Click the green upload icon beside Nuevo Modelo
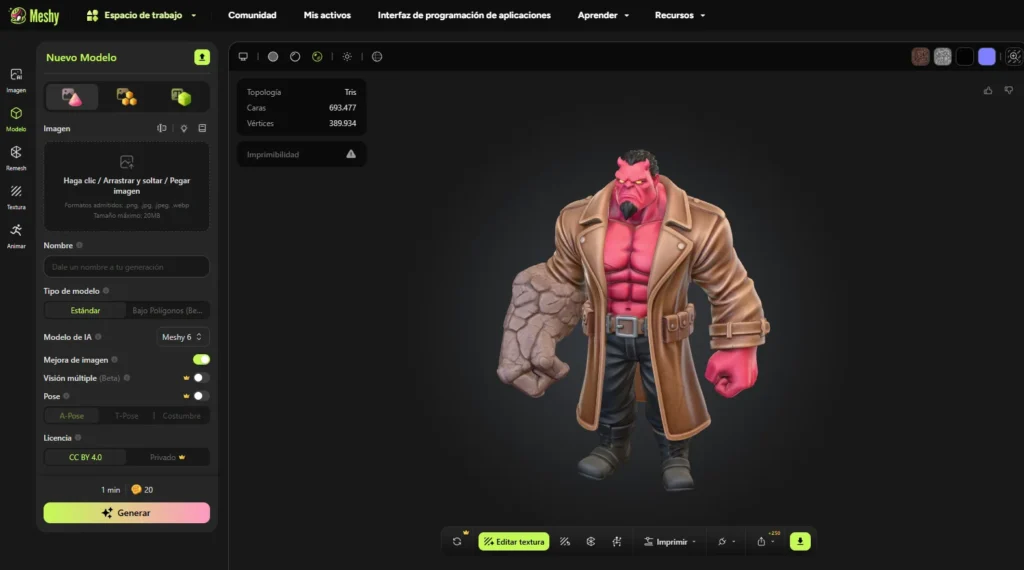This screenshot has height=570, width=1024. coord(202,57)
